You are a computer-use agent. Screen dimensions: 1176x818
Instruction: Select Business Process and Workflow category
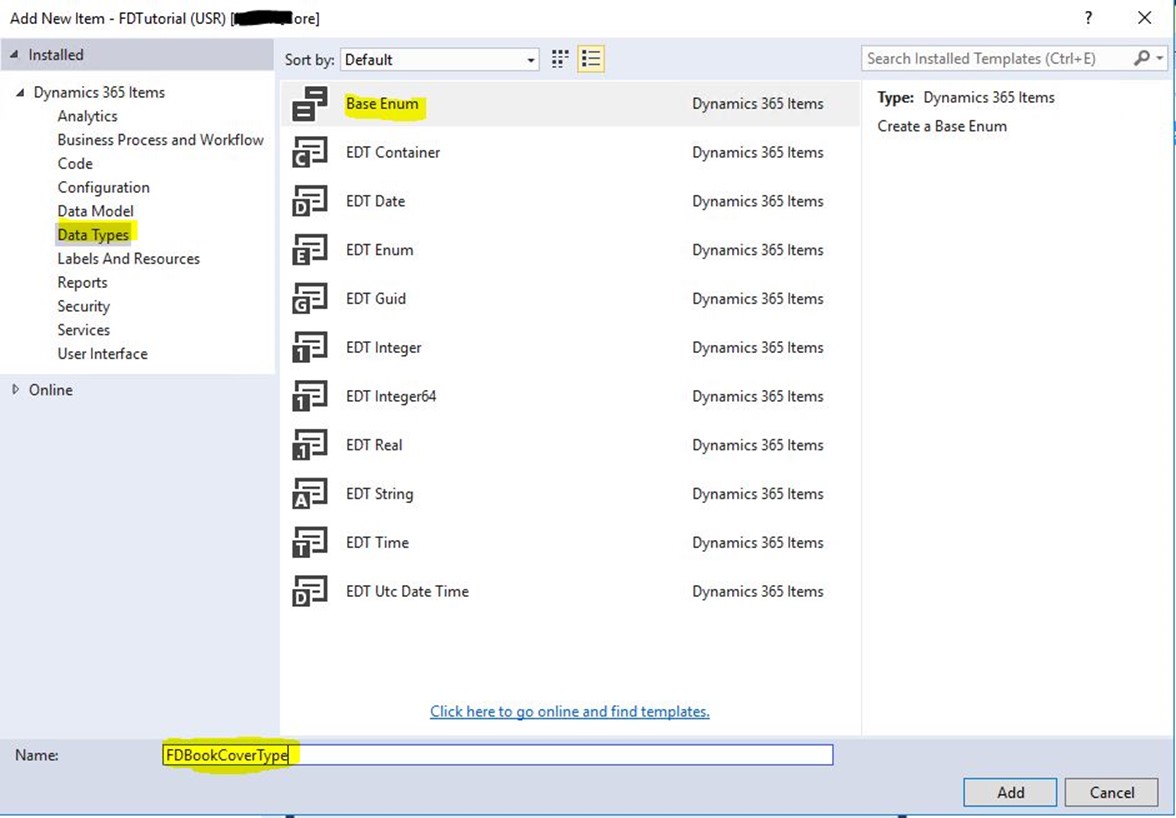pos(160,140)
